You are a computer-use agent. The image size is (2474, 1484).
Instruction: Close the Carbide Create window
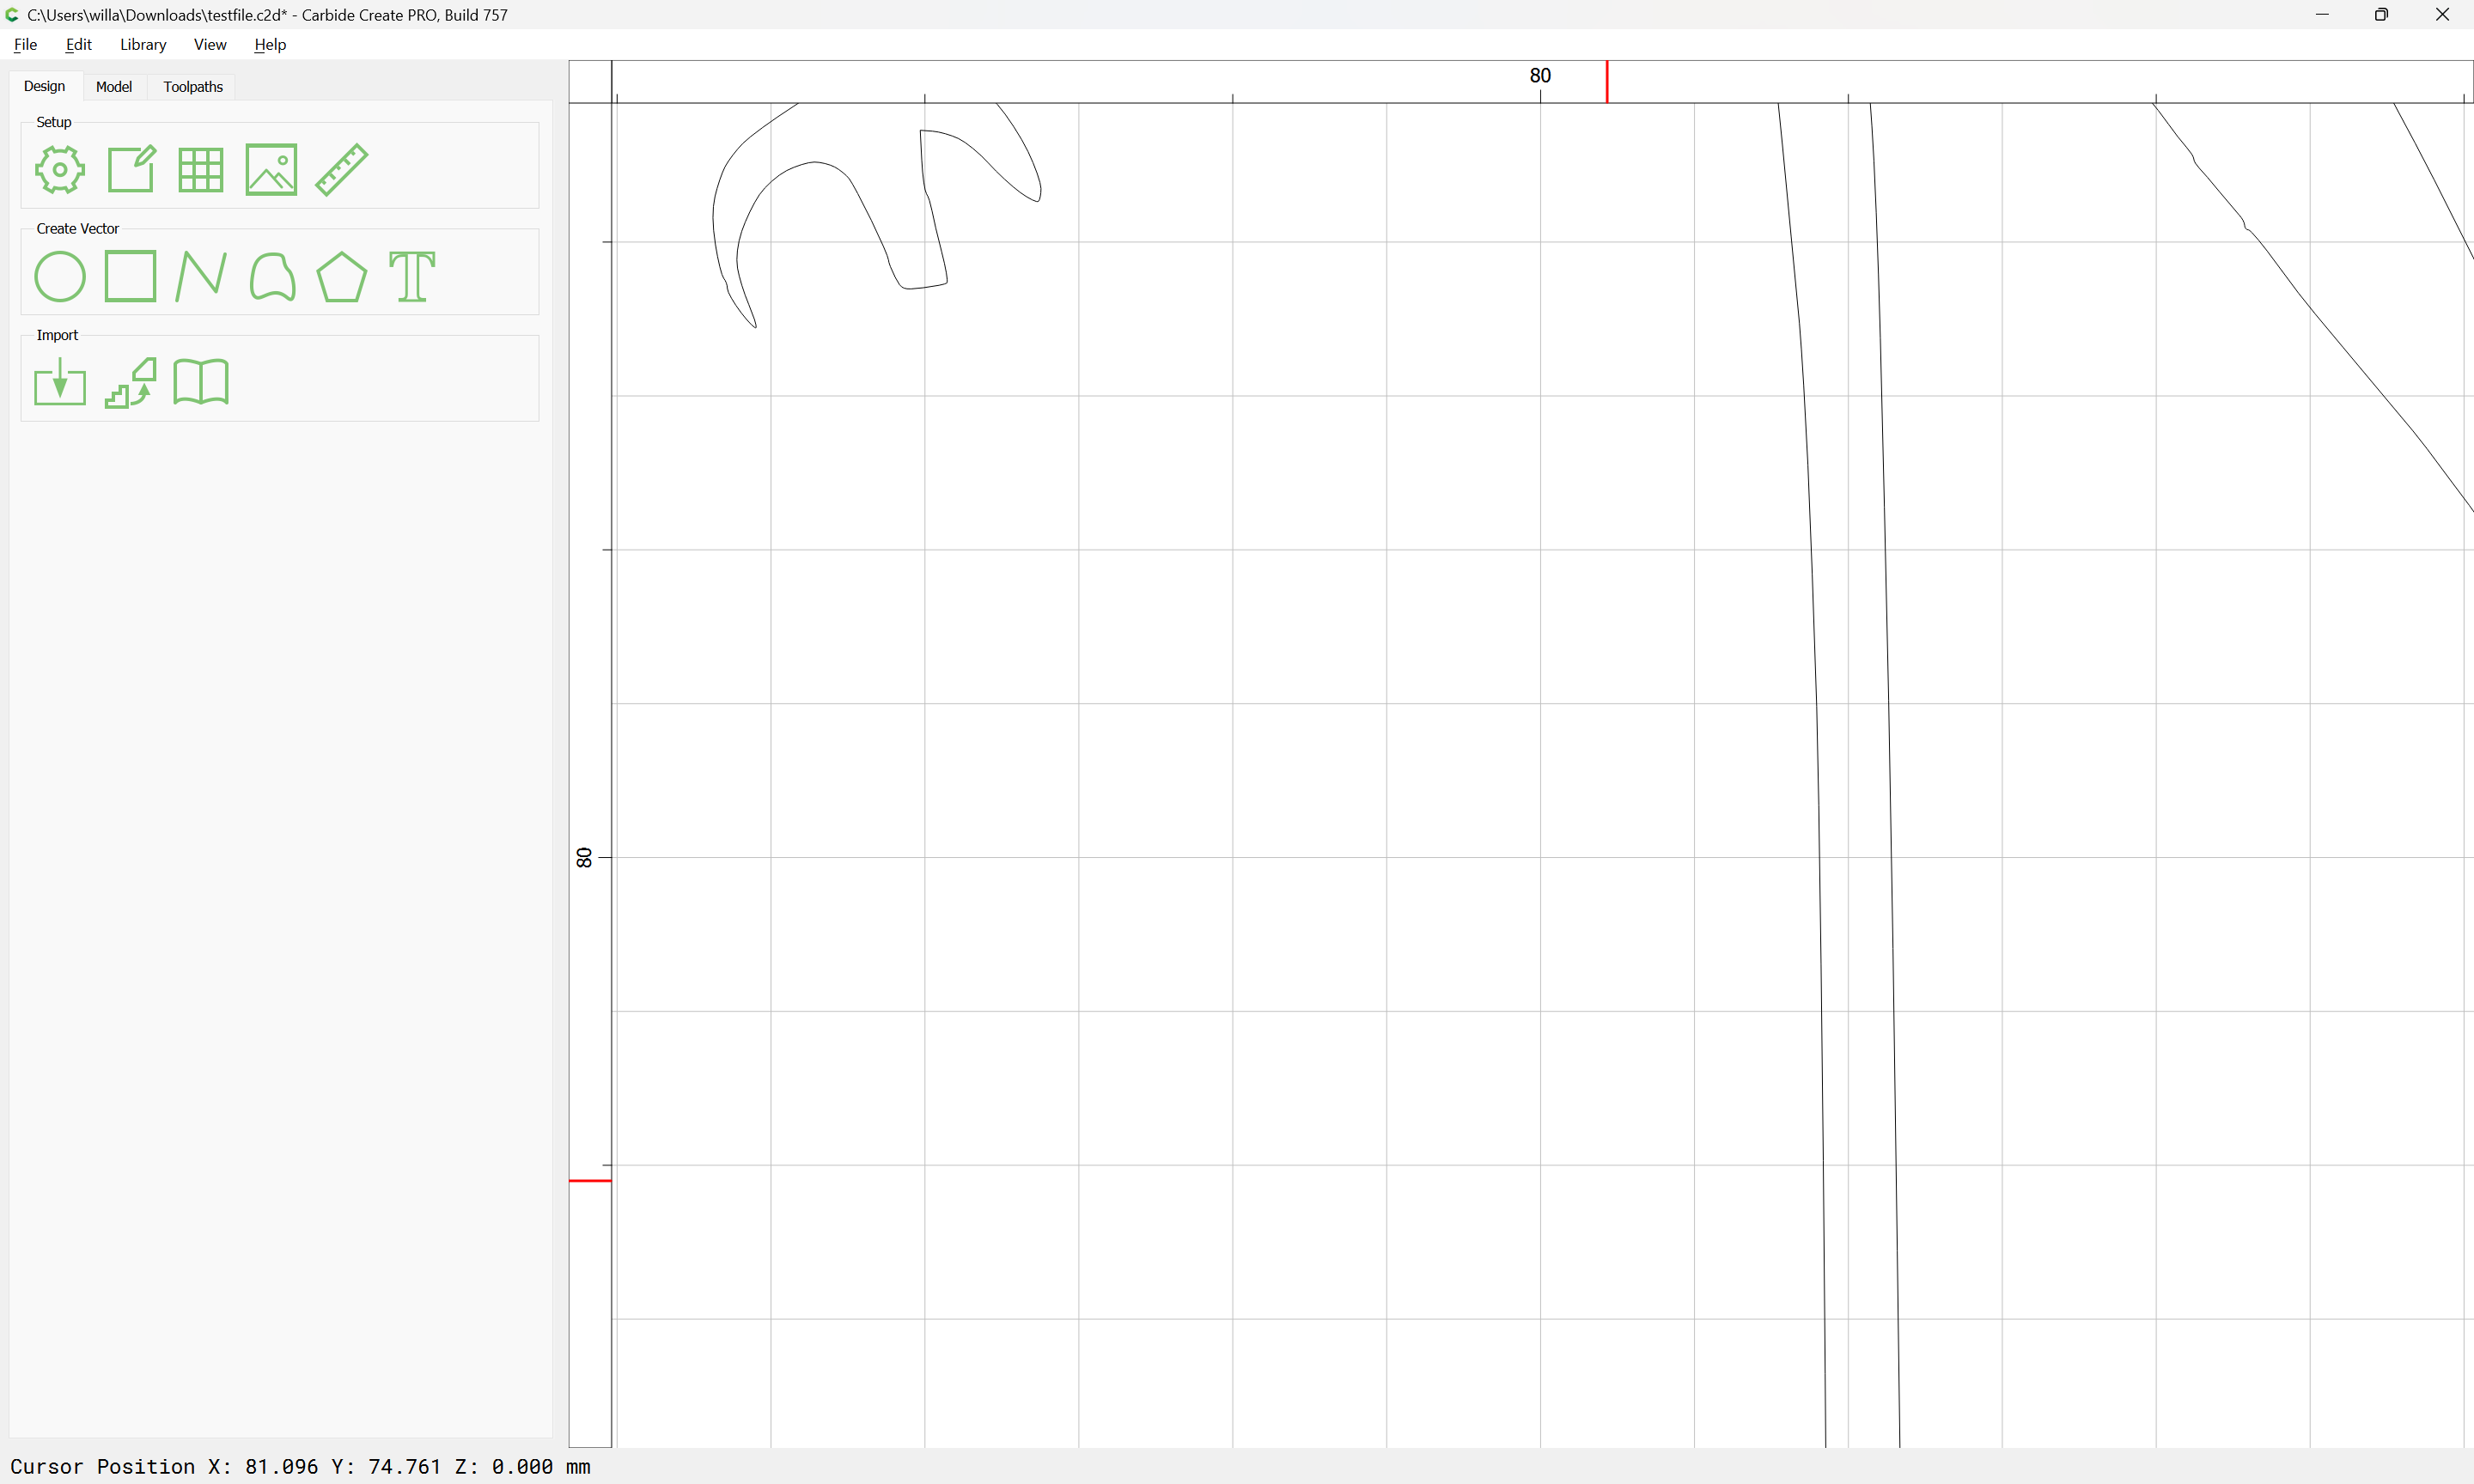click(x=2442, y=15)
